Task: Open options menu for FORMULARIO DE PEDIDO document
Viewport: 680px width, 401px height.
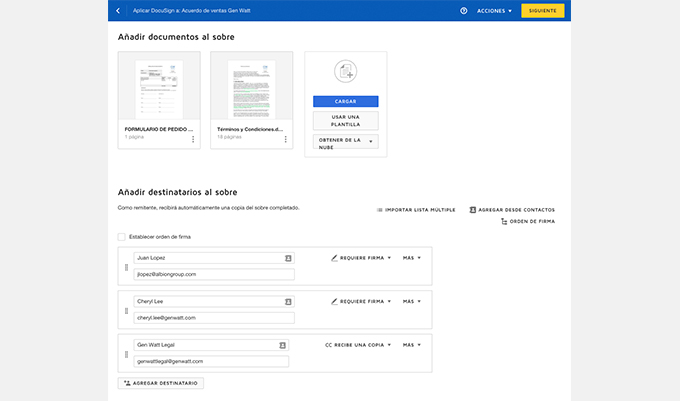Action: point(193,139)
